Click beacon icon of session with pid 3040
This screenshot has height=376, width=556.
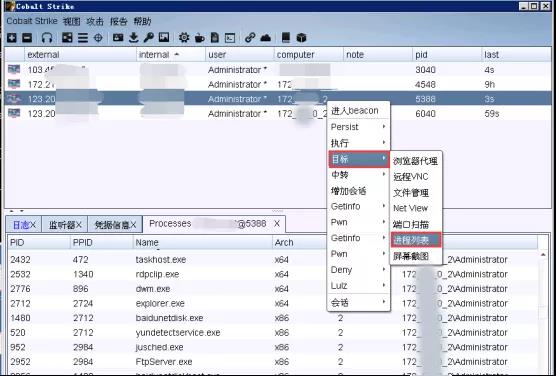[14, 70]
